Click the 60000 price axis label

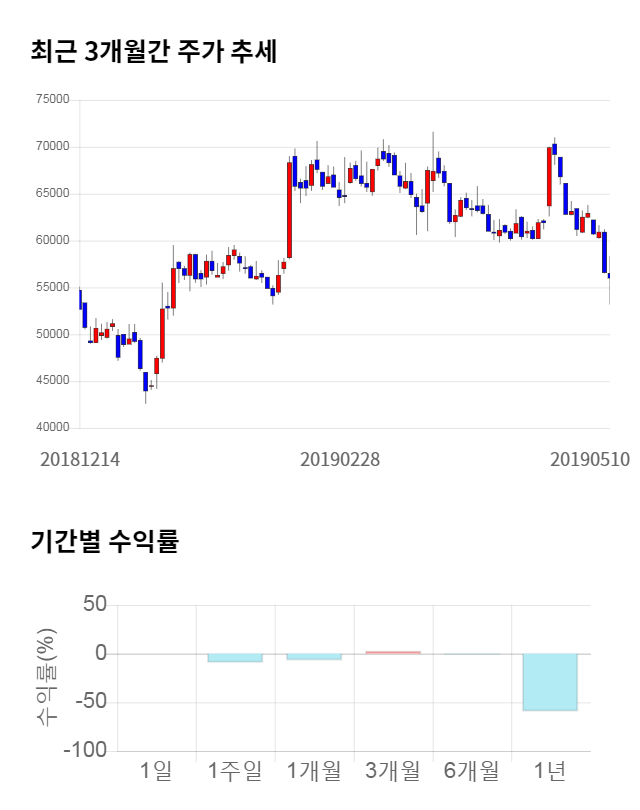52,241
